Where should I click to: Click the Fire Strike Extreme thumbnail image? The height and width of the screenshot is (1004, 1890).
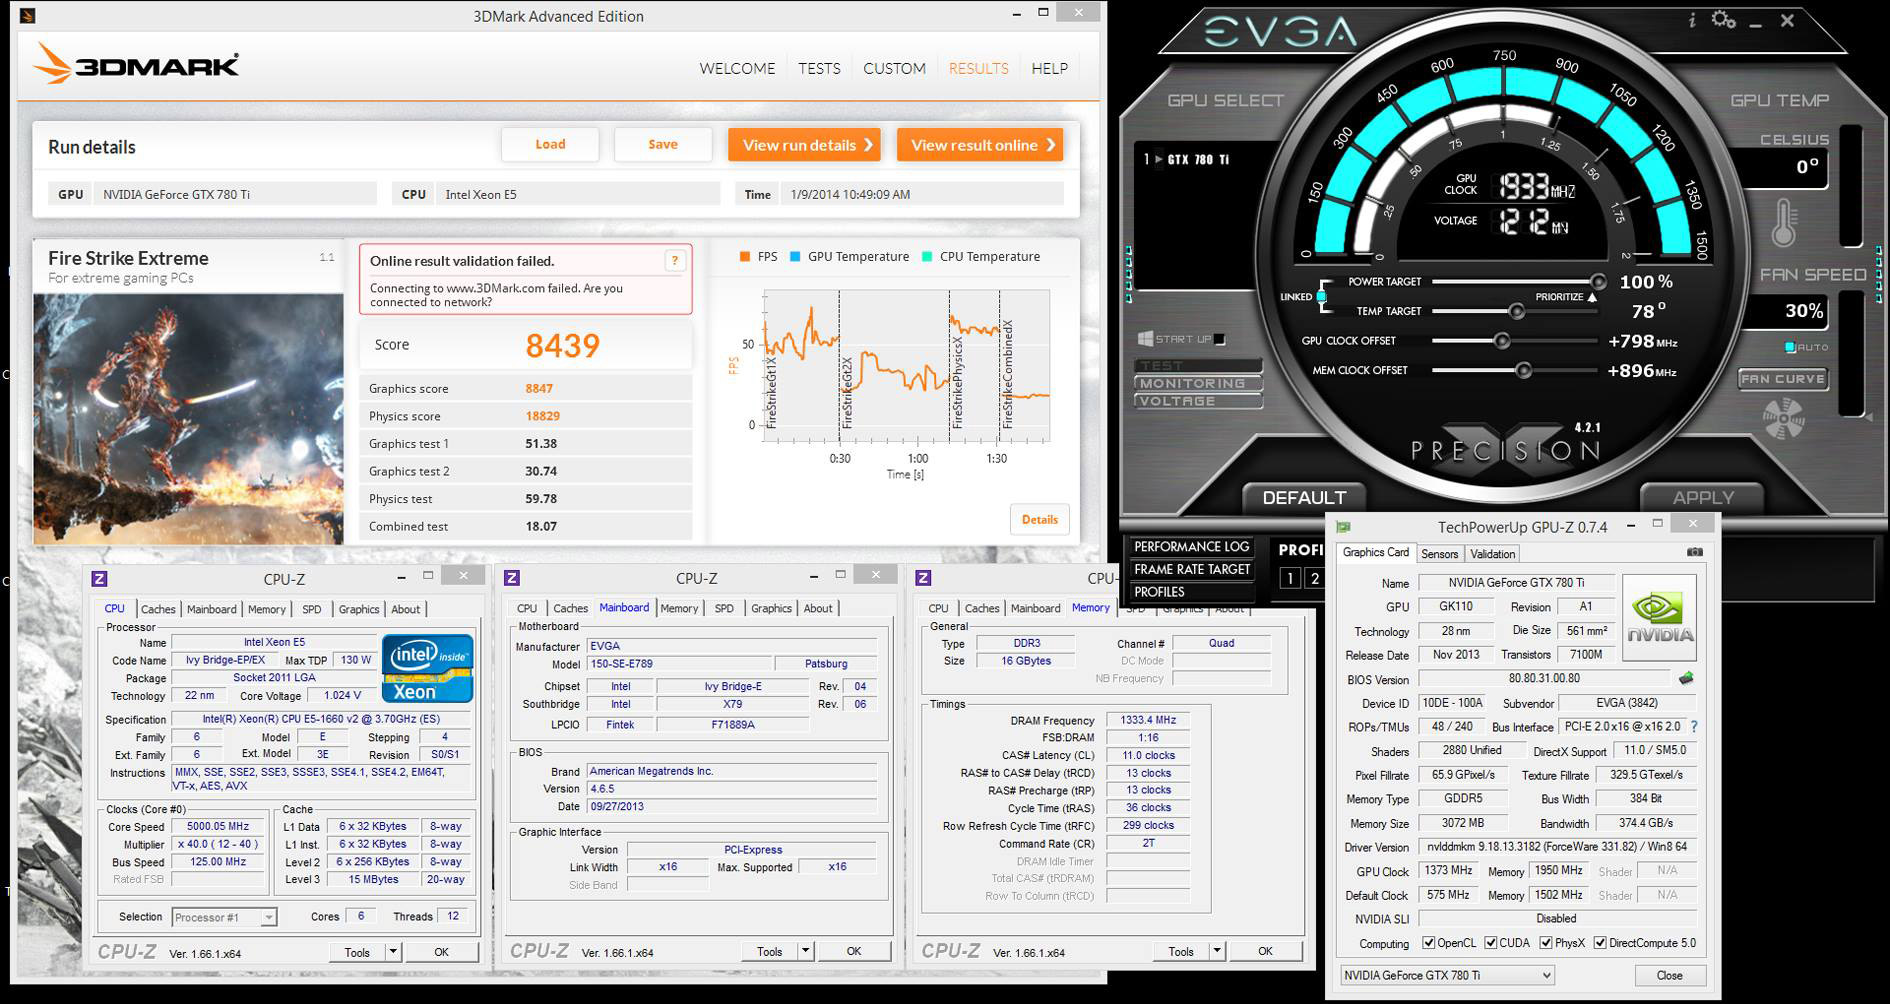click(188, 419)
